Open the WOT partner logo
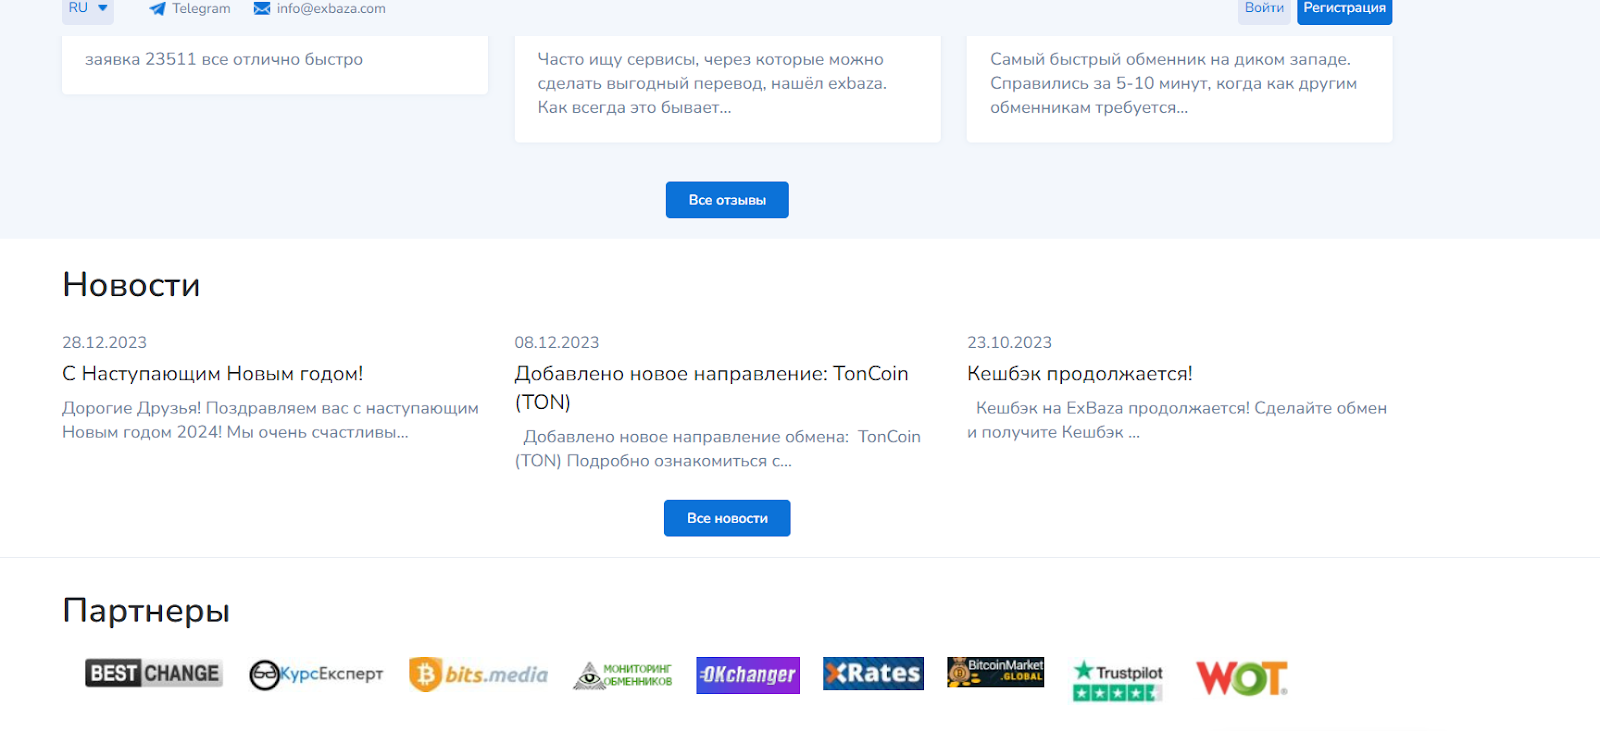Image resolution: width=1600 pixels, height=731 pixels. pyautogui.click(x=1242, y=678)
